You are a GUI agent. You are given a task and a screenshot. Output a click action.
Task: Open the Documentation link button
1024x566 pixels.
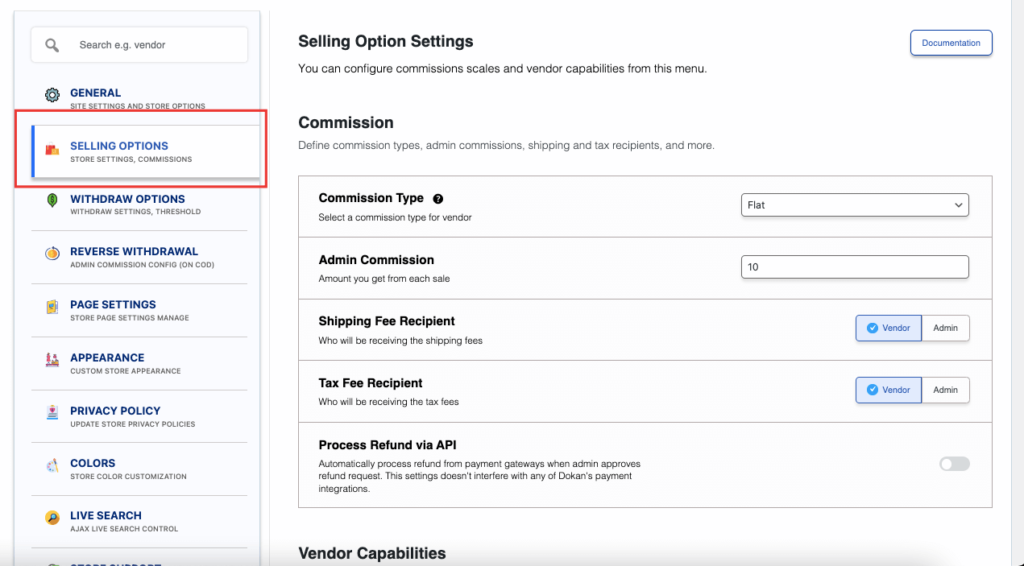tap(951, 43)
